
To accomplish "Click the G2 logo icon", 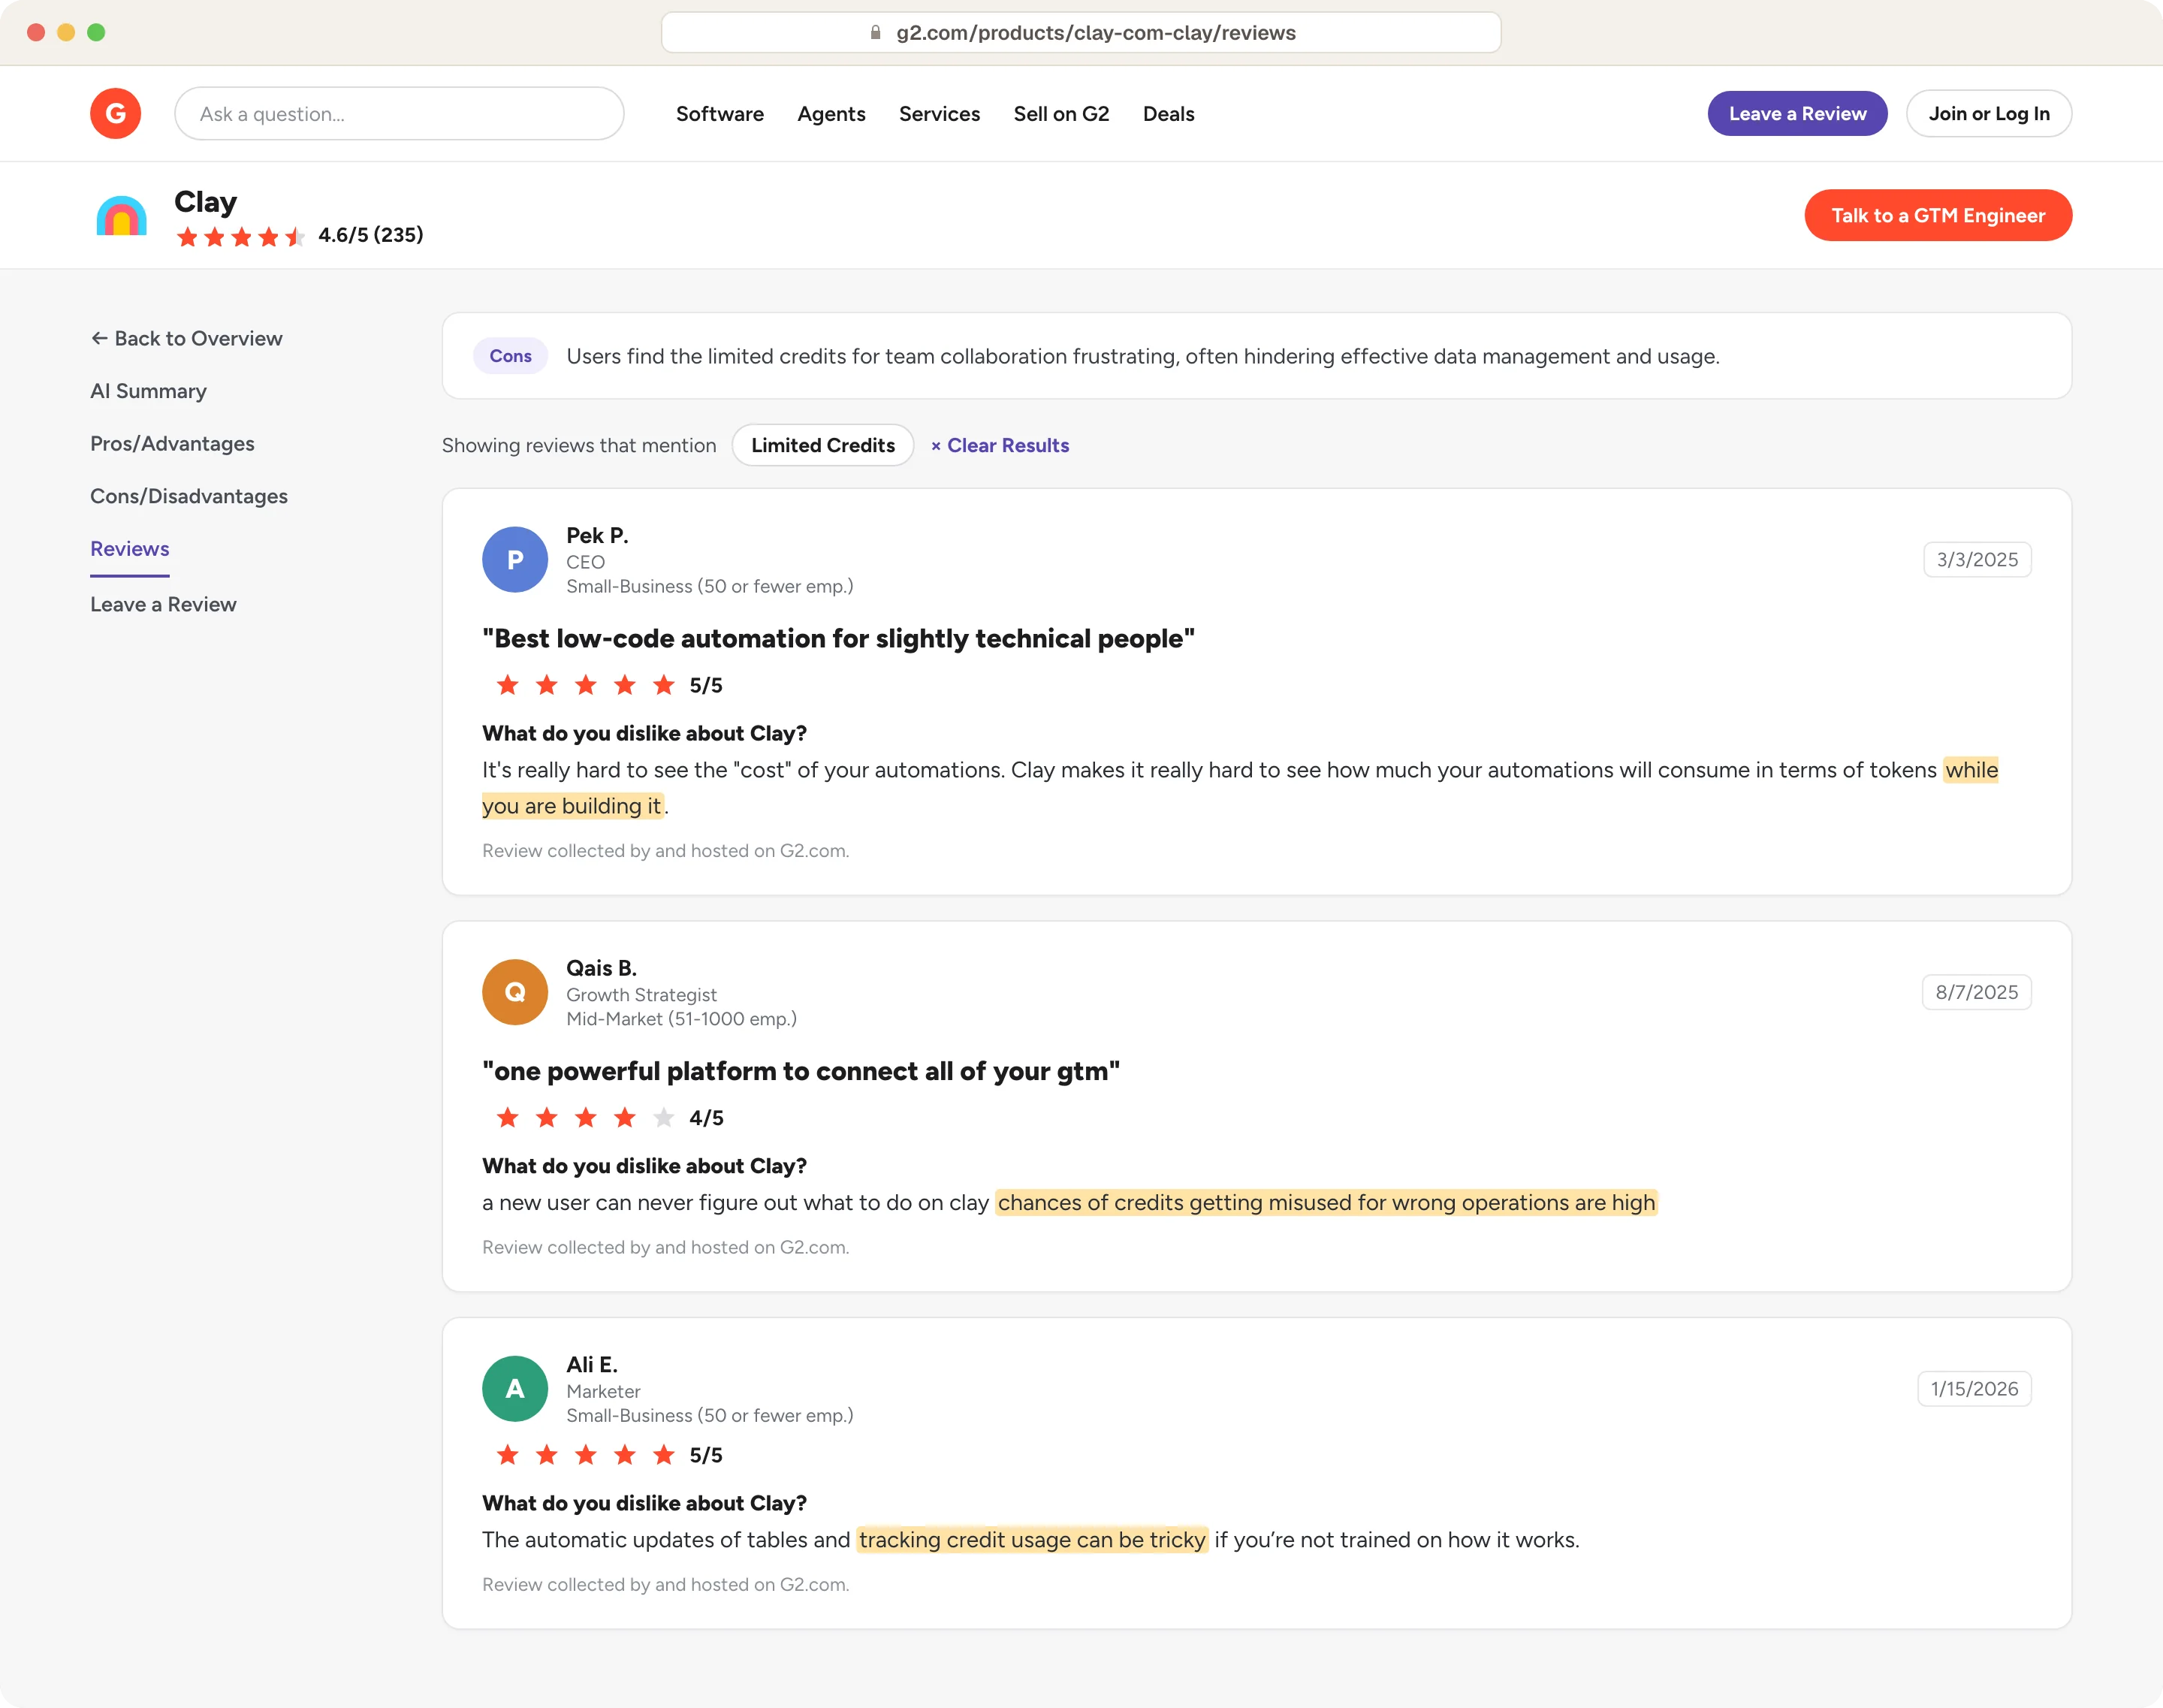I will tap(115, 114).
